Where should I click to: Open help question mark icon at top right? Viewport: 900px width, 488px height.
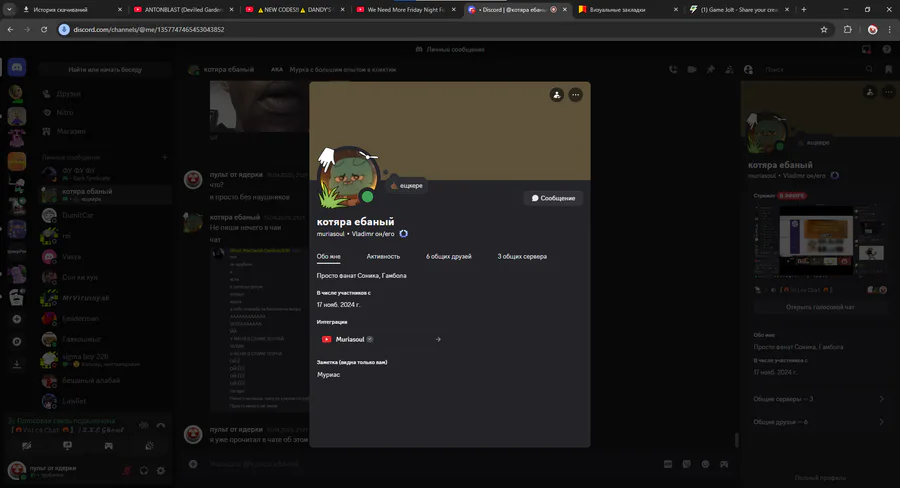(x=887, y=49)
